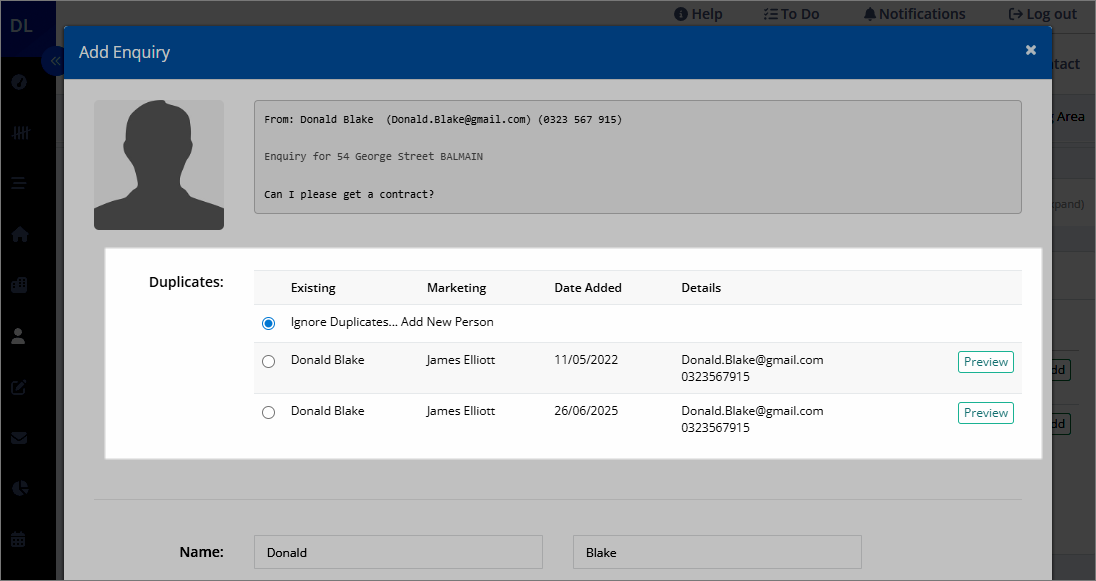The height and width of the screenshot is (581, 1096).
Task: Open the Help link in top bar
Action: (x=698, y=14)
